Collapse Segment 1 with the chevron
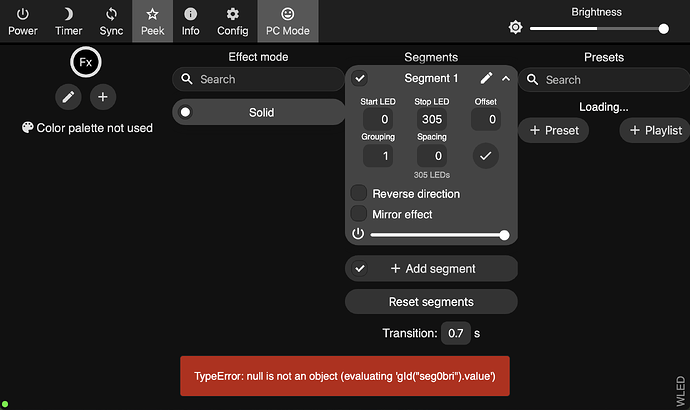690x410 pixels. [x=506, y=79]
